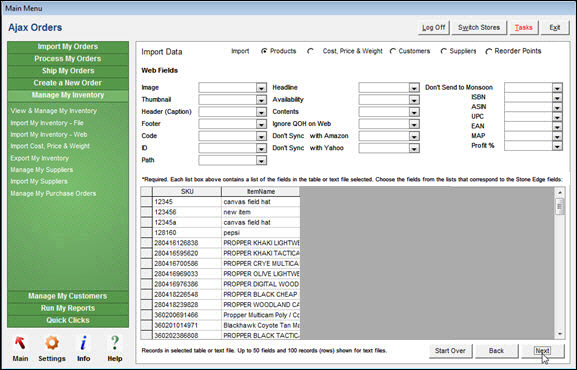This screenshot has height=370, width=577.
Task: Expand the Header (Caption) dropdown
Action: (x=261, y=112)
